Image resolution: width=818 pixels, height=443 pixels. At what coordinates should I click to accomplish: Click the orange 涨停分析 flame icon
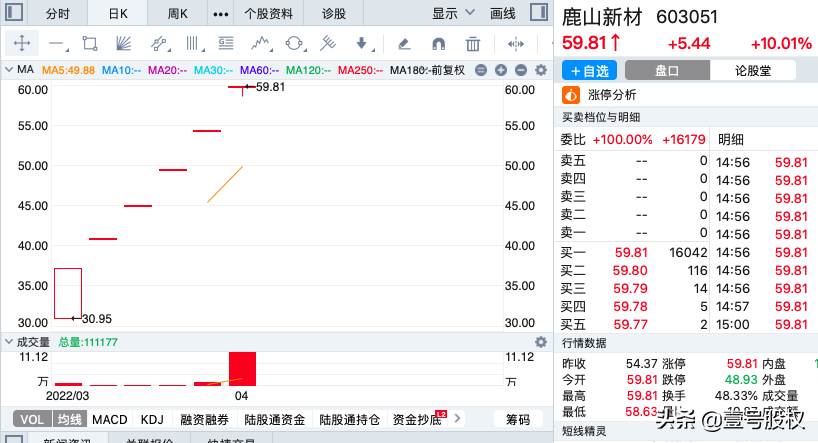pyautogui.click(x=571, y=95)
